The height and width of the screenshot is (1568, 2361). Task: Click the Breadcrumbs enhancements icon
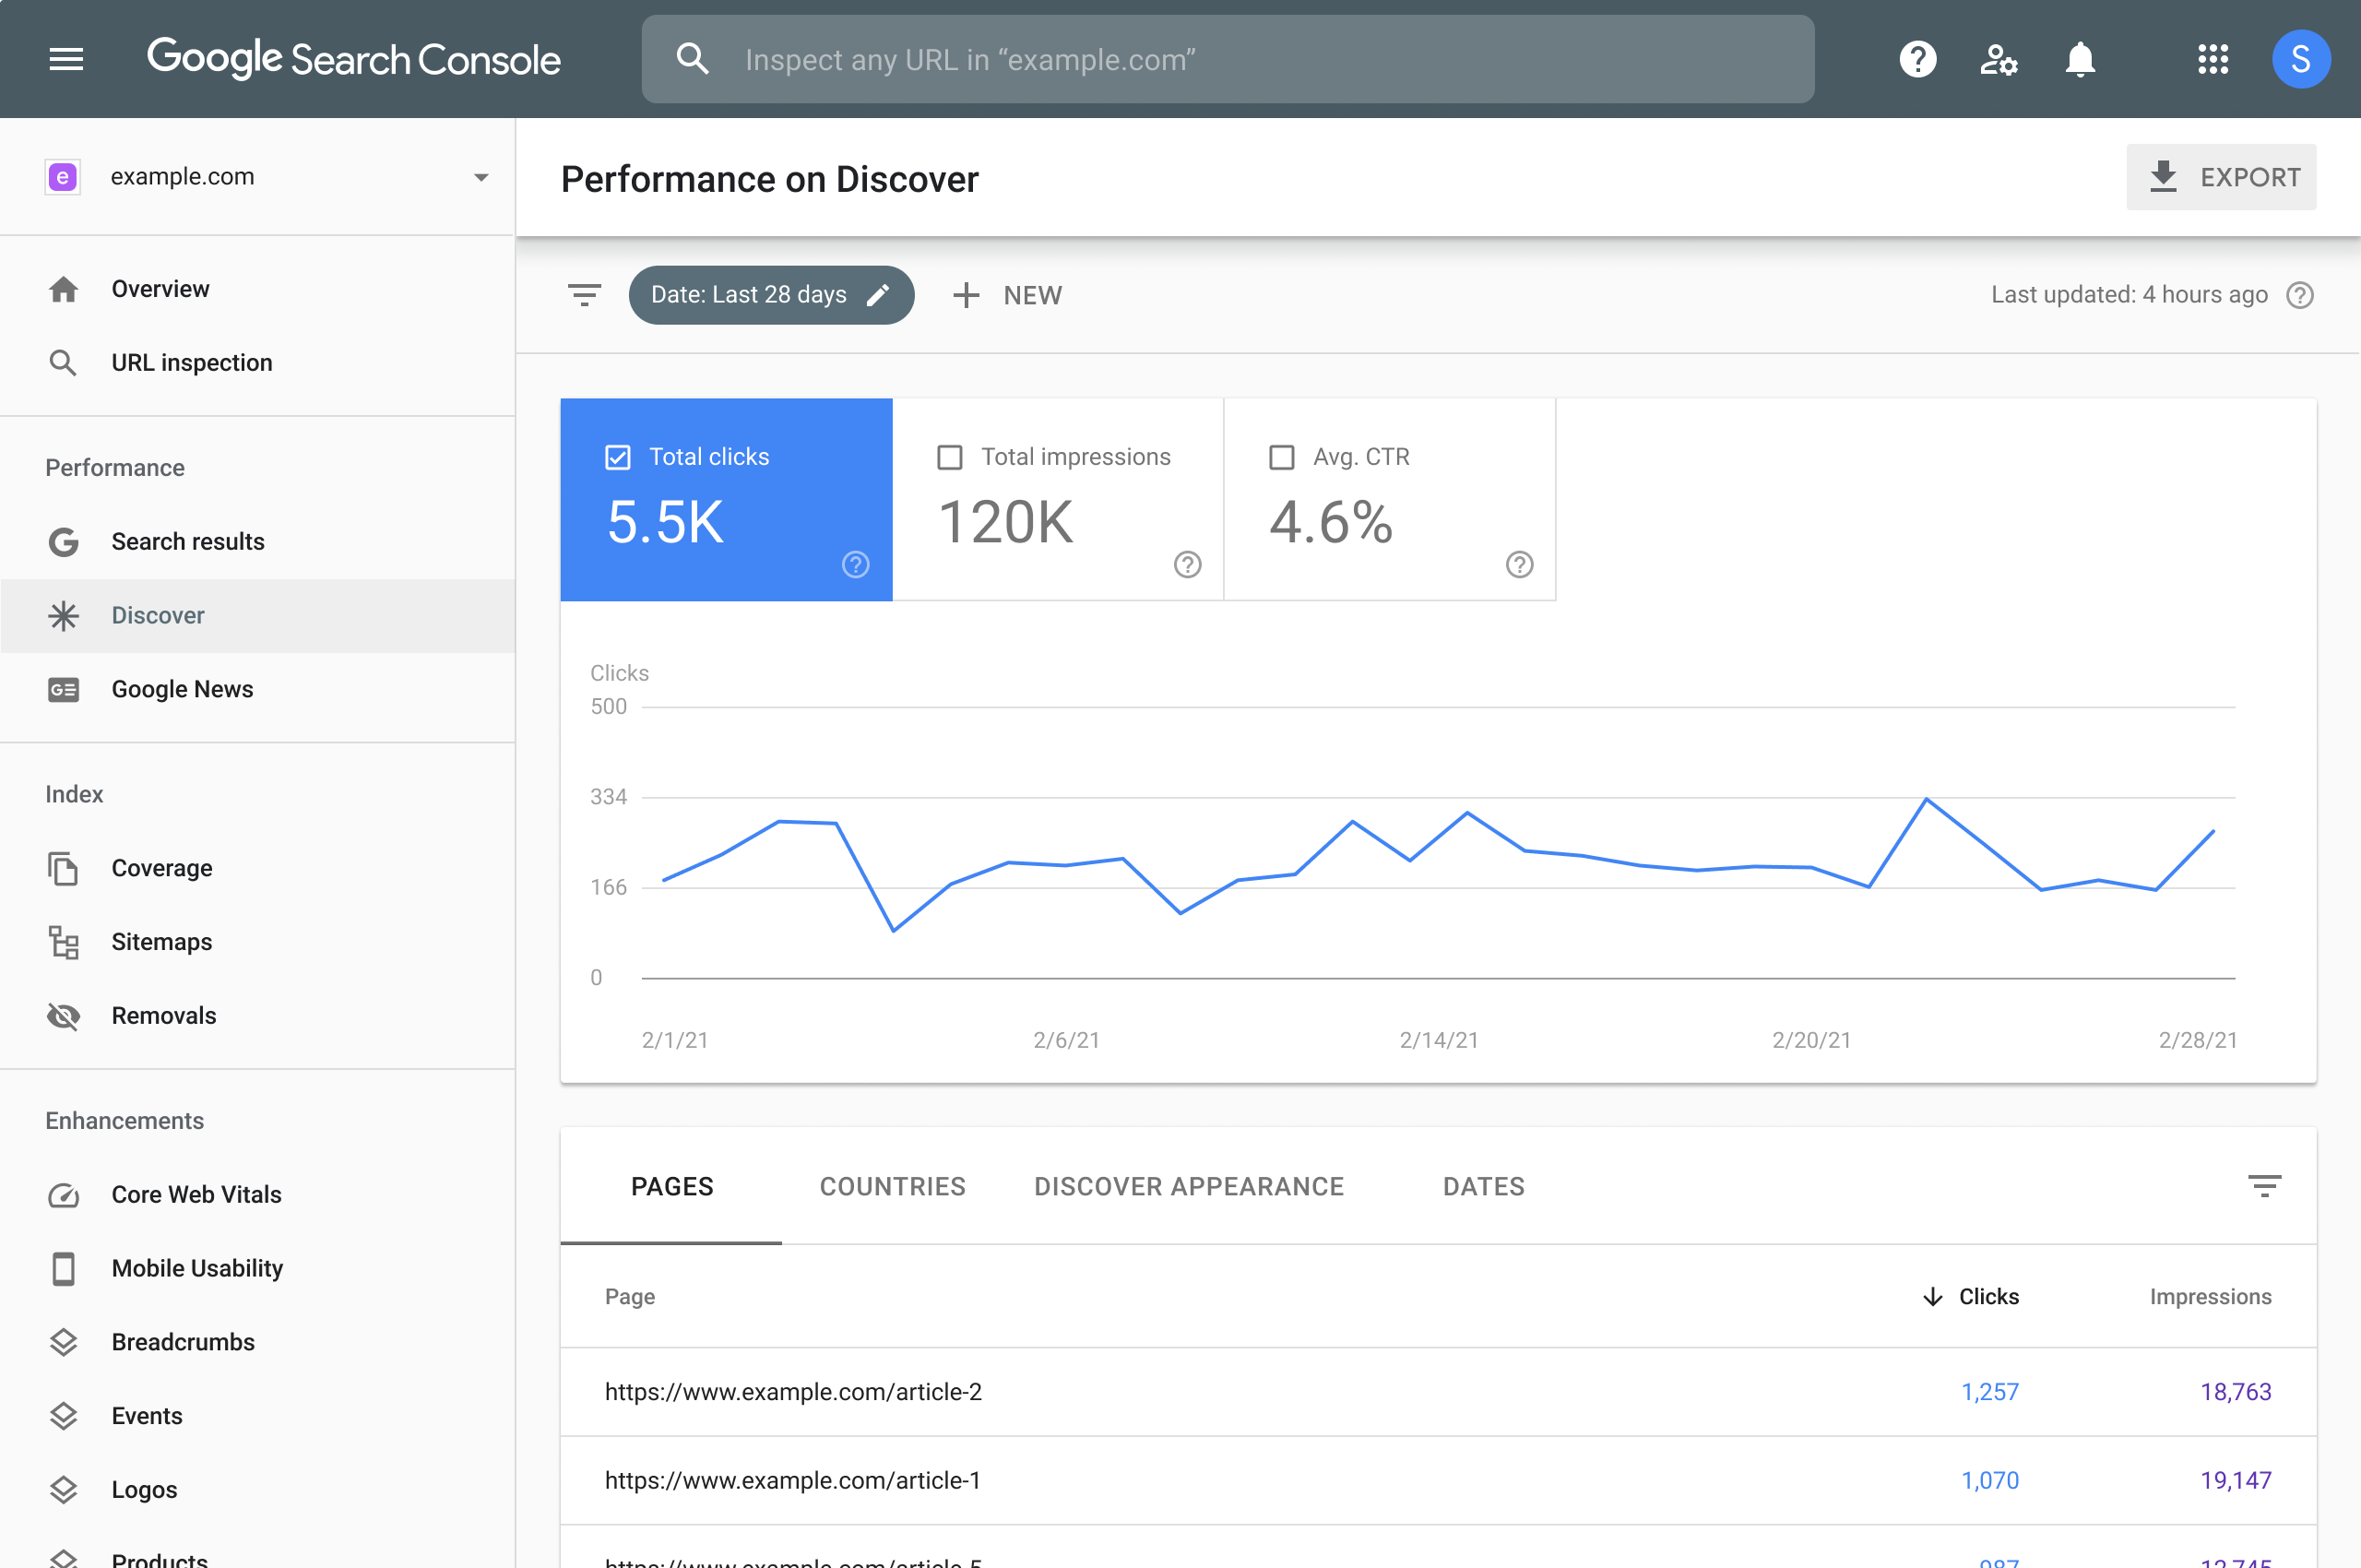[x=63, y=1340]
